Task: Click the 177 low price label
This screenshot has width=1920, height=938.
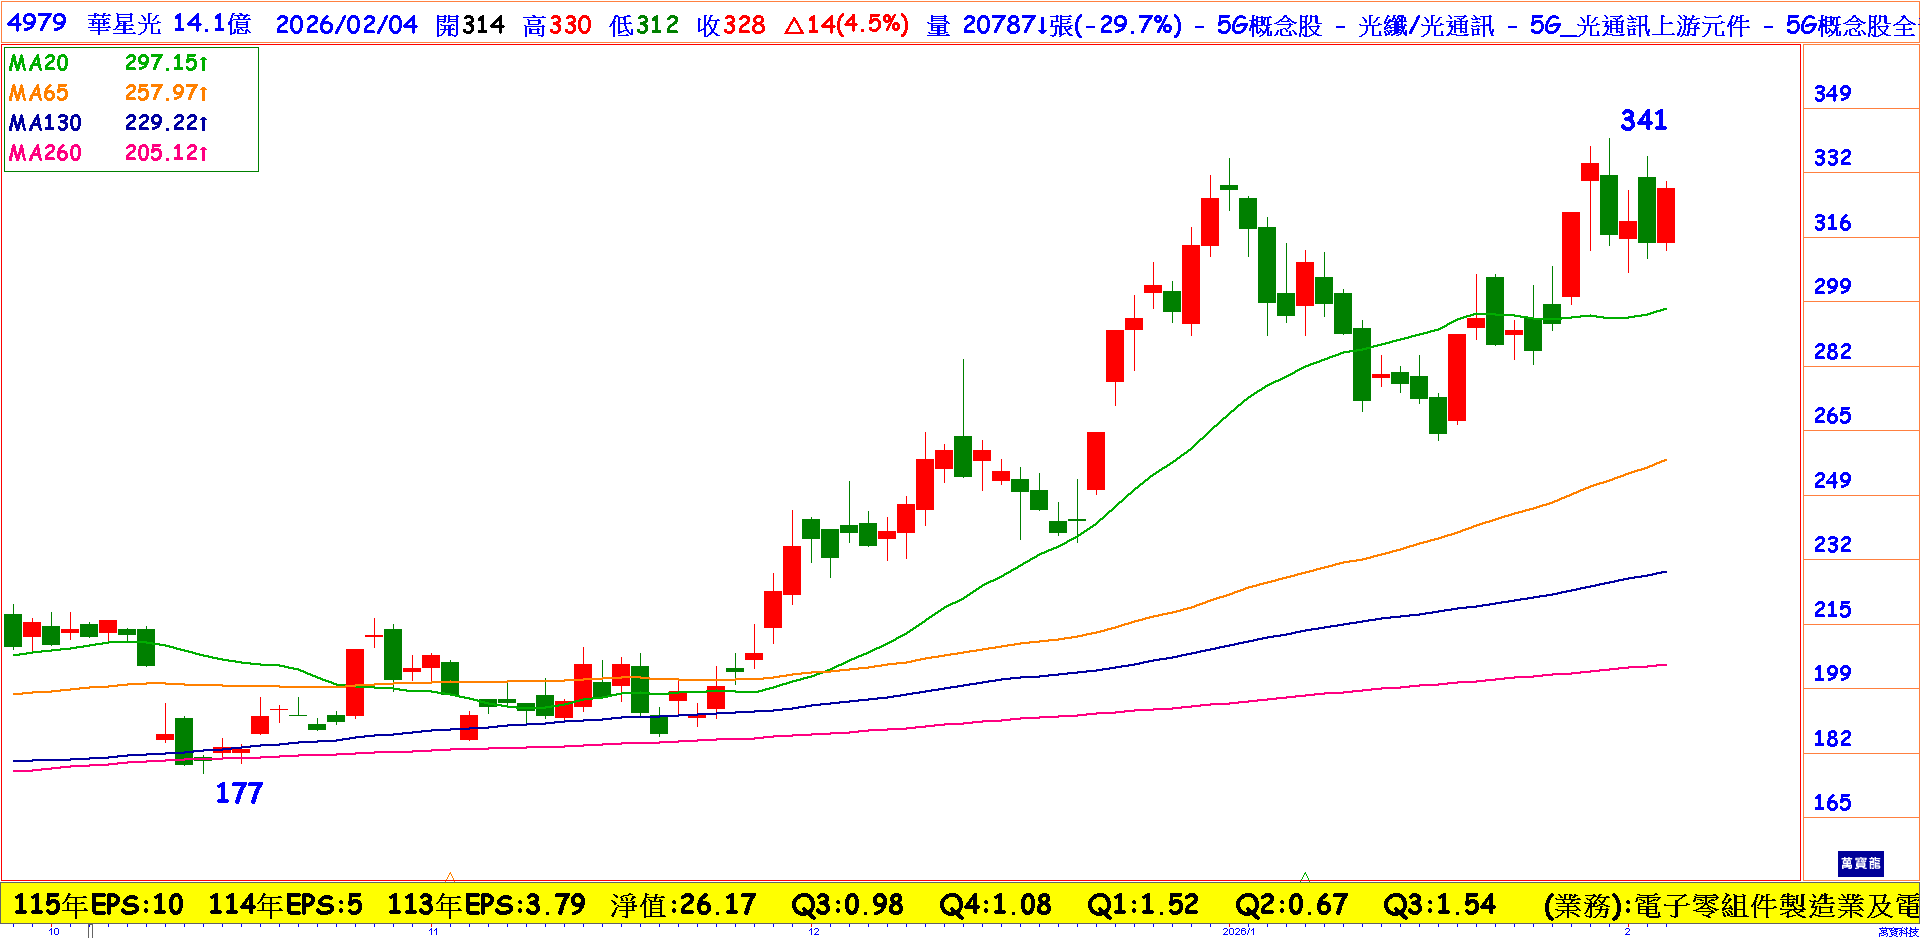Action: [x=239, y=793]
